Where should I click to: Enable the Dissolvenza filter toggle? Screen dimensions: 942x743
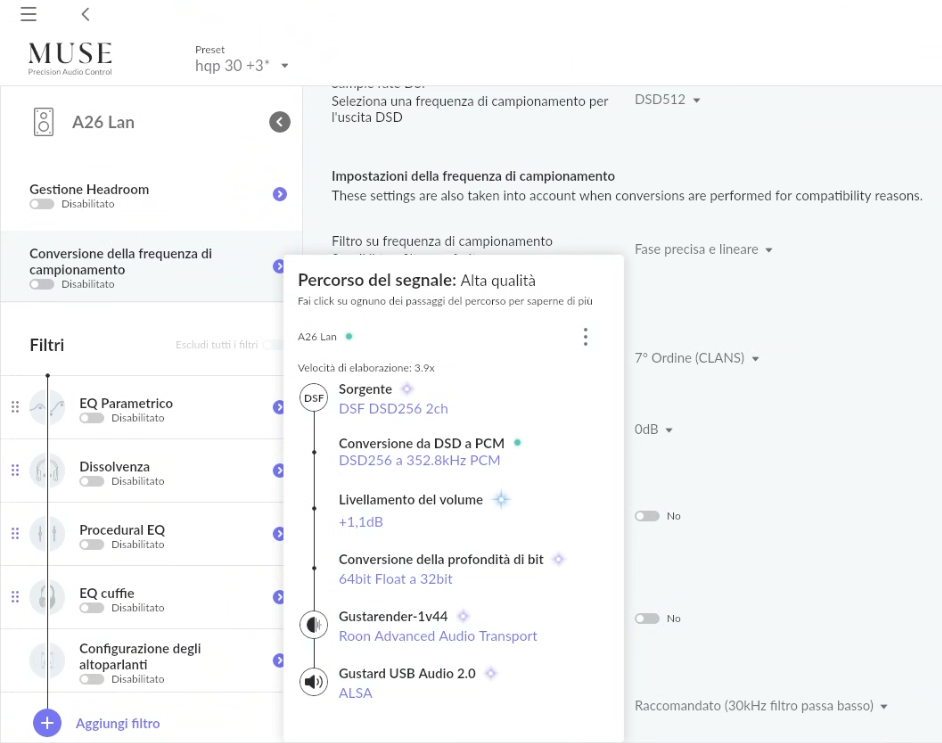tap(92, 481)
